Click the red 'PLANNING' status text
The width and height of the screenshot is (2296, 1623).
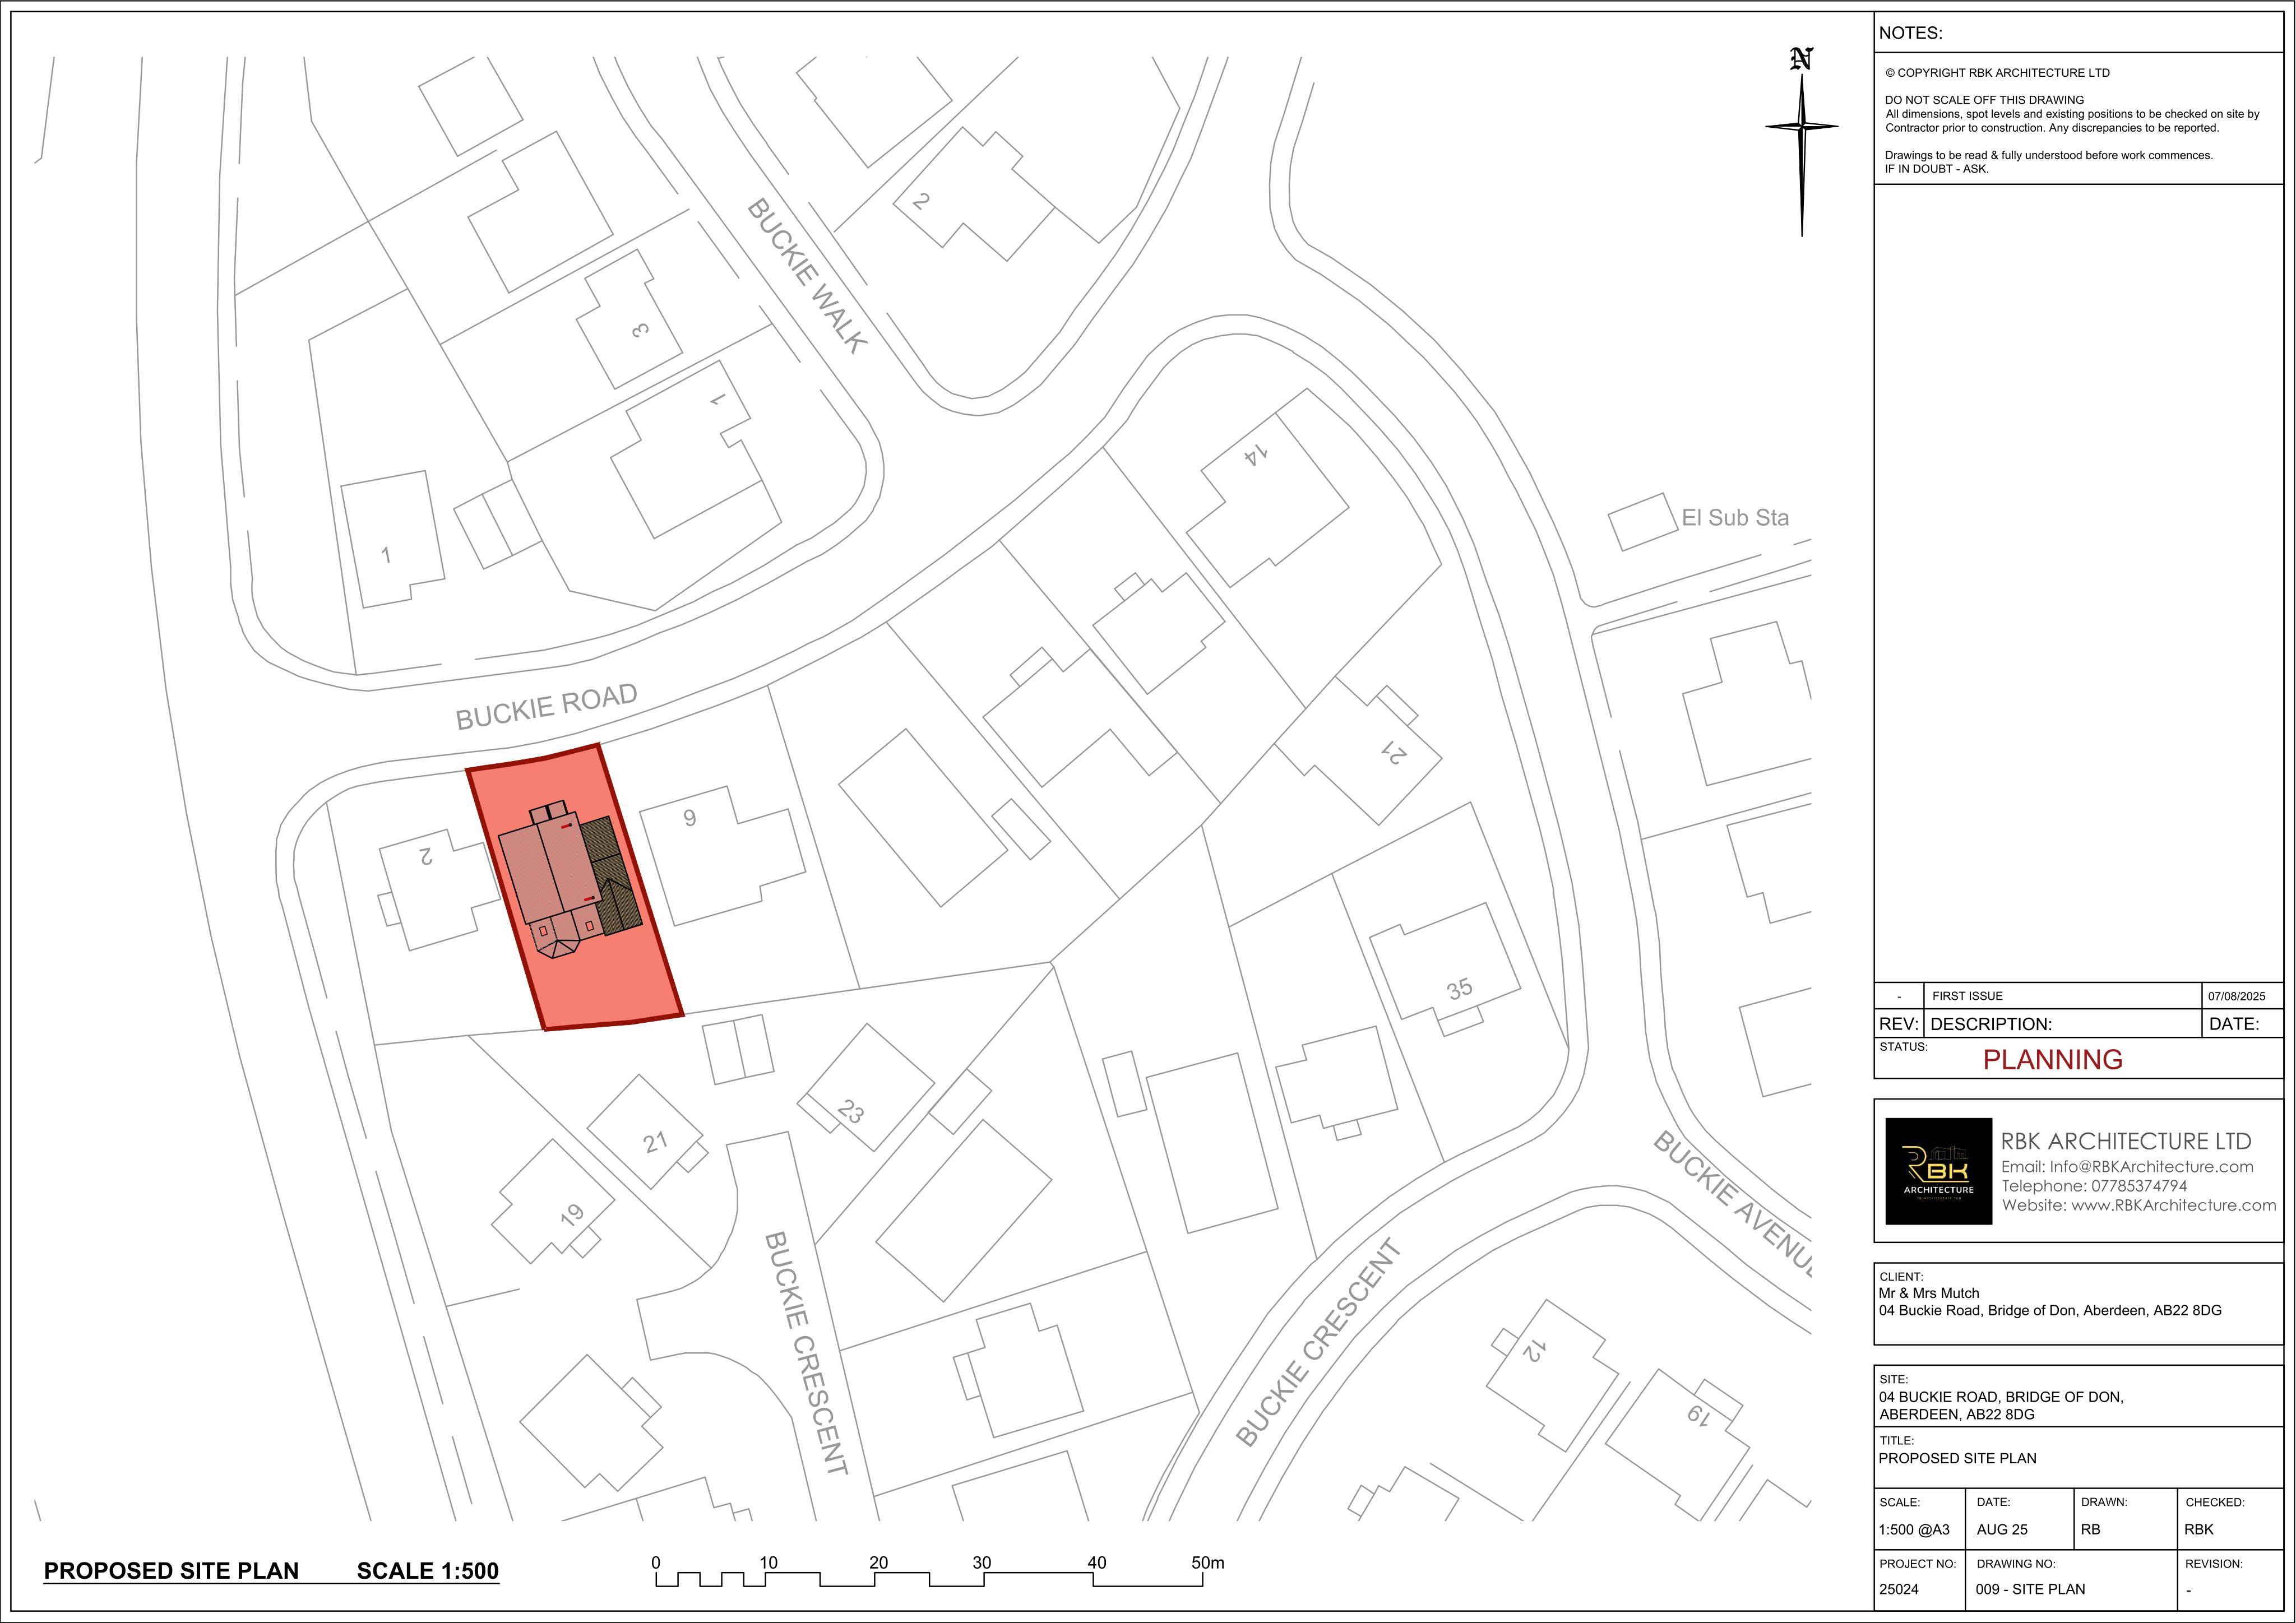tap(2052, 1060)
